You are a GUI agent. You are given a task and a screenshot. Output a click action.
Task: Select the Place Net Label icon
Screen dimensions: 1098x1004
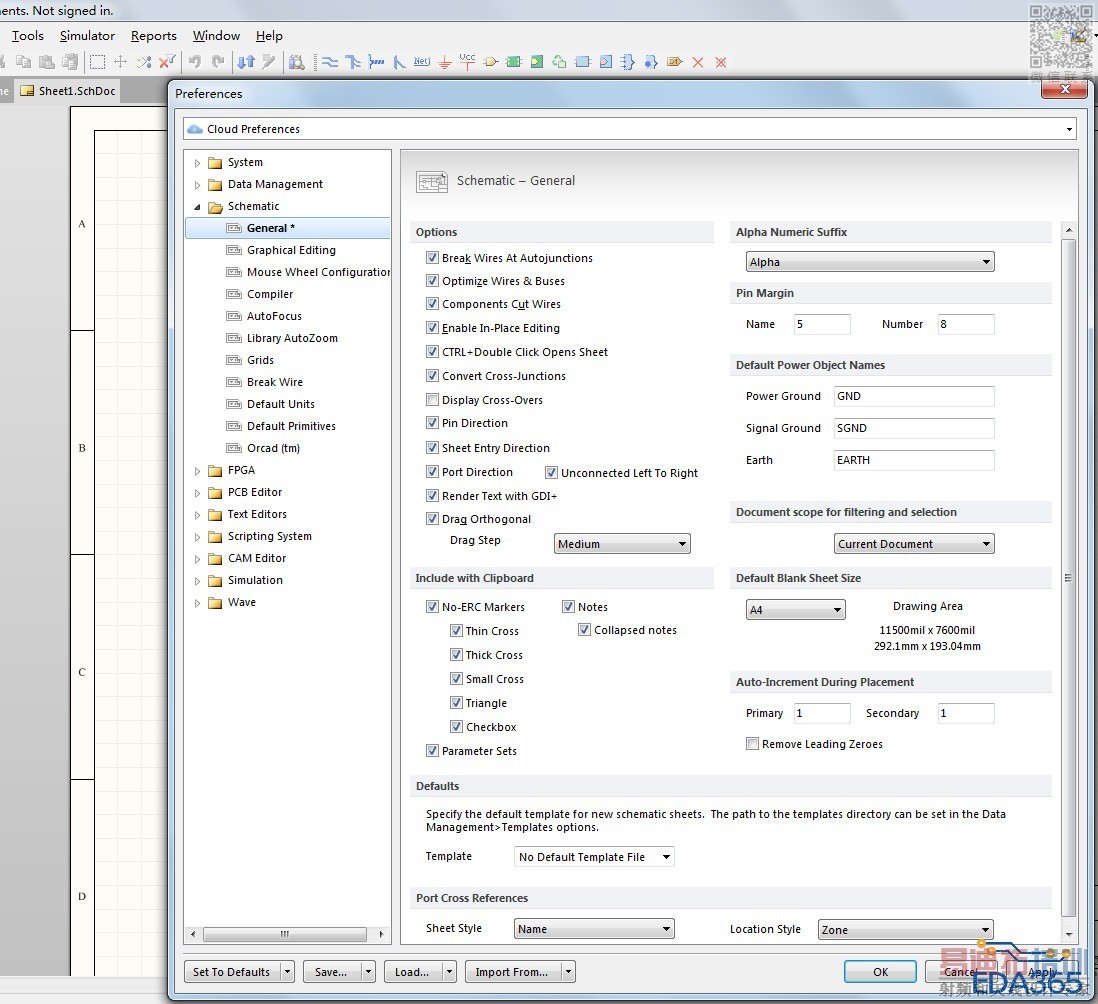pyautogui.click(x=421, y=62)
